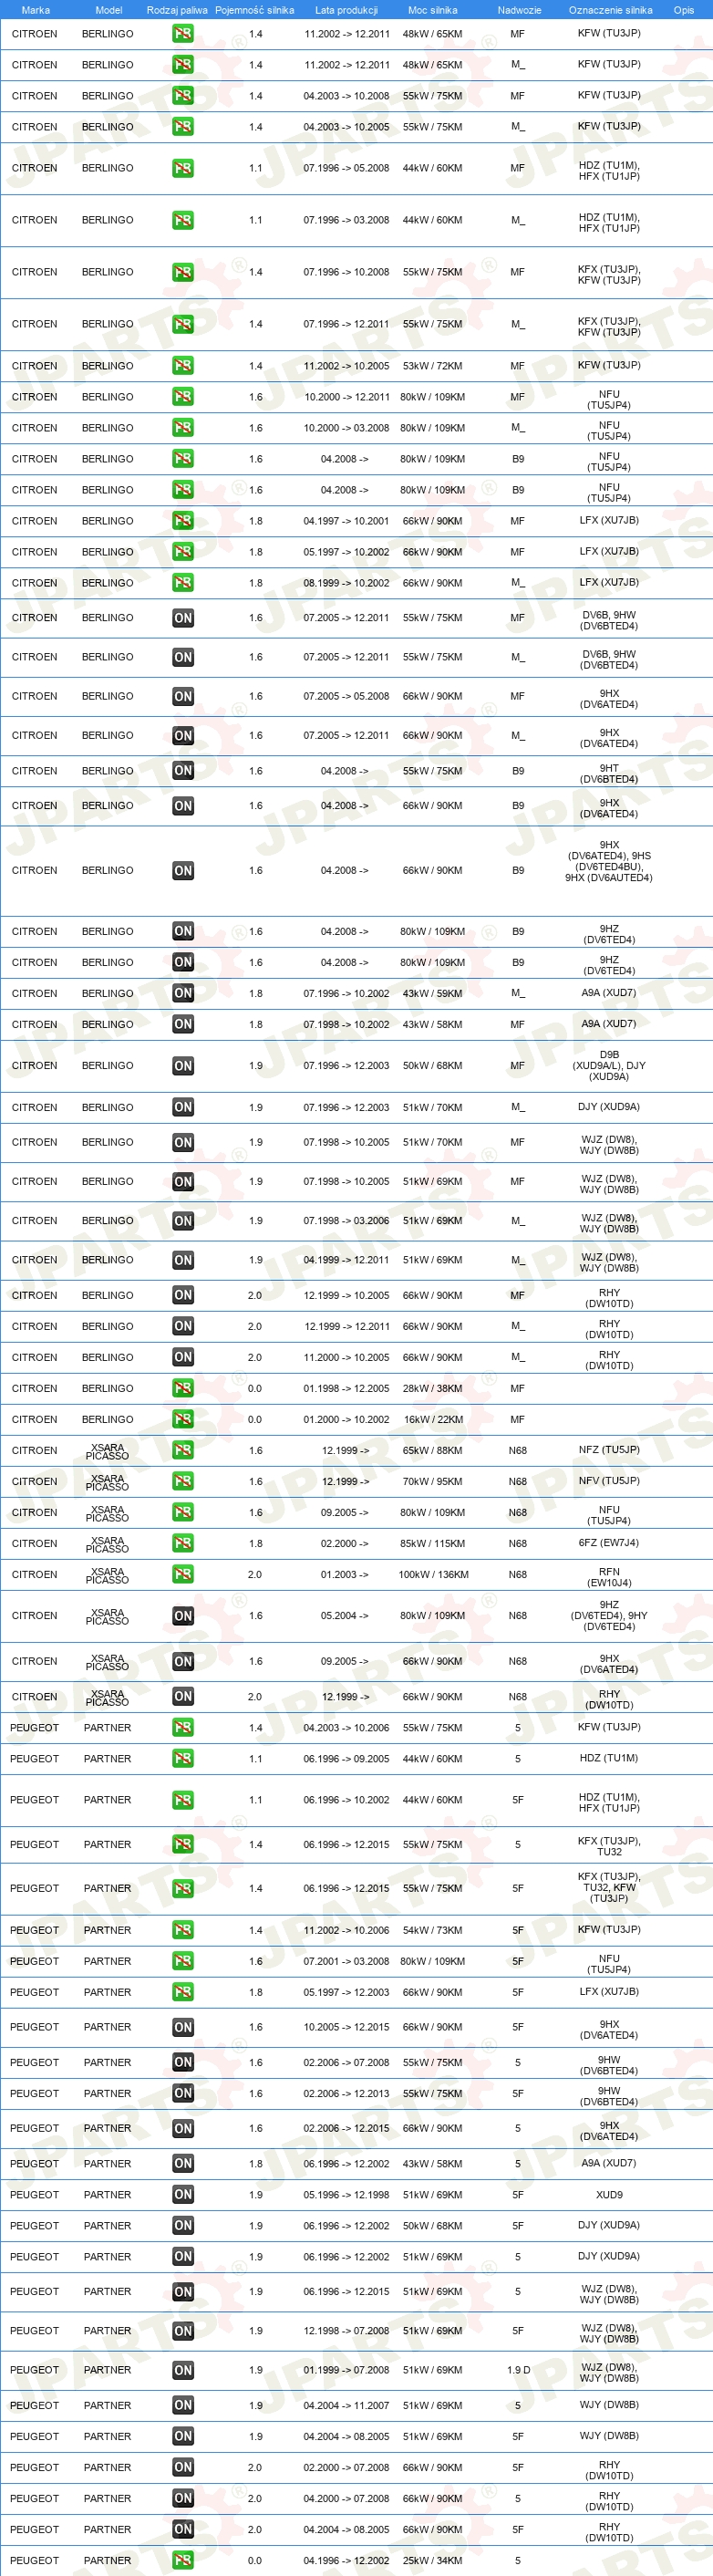Click the '43kW / 59KM' power cell
The width and height of the screenshot is (713, 2576).
pyautogui.click(x=433, y=993)
